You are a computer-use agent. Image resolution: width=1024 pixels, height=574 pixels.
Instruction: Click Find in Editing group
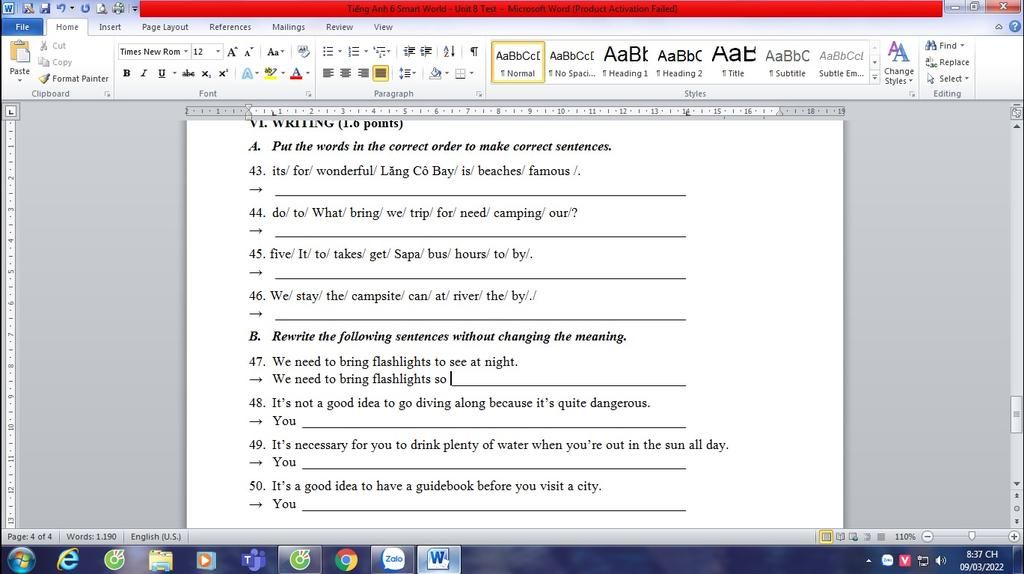click(x=945, y=46)
